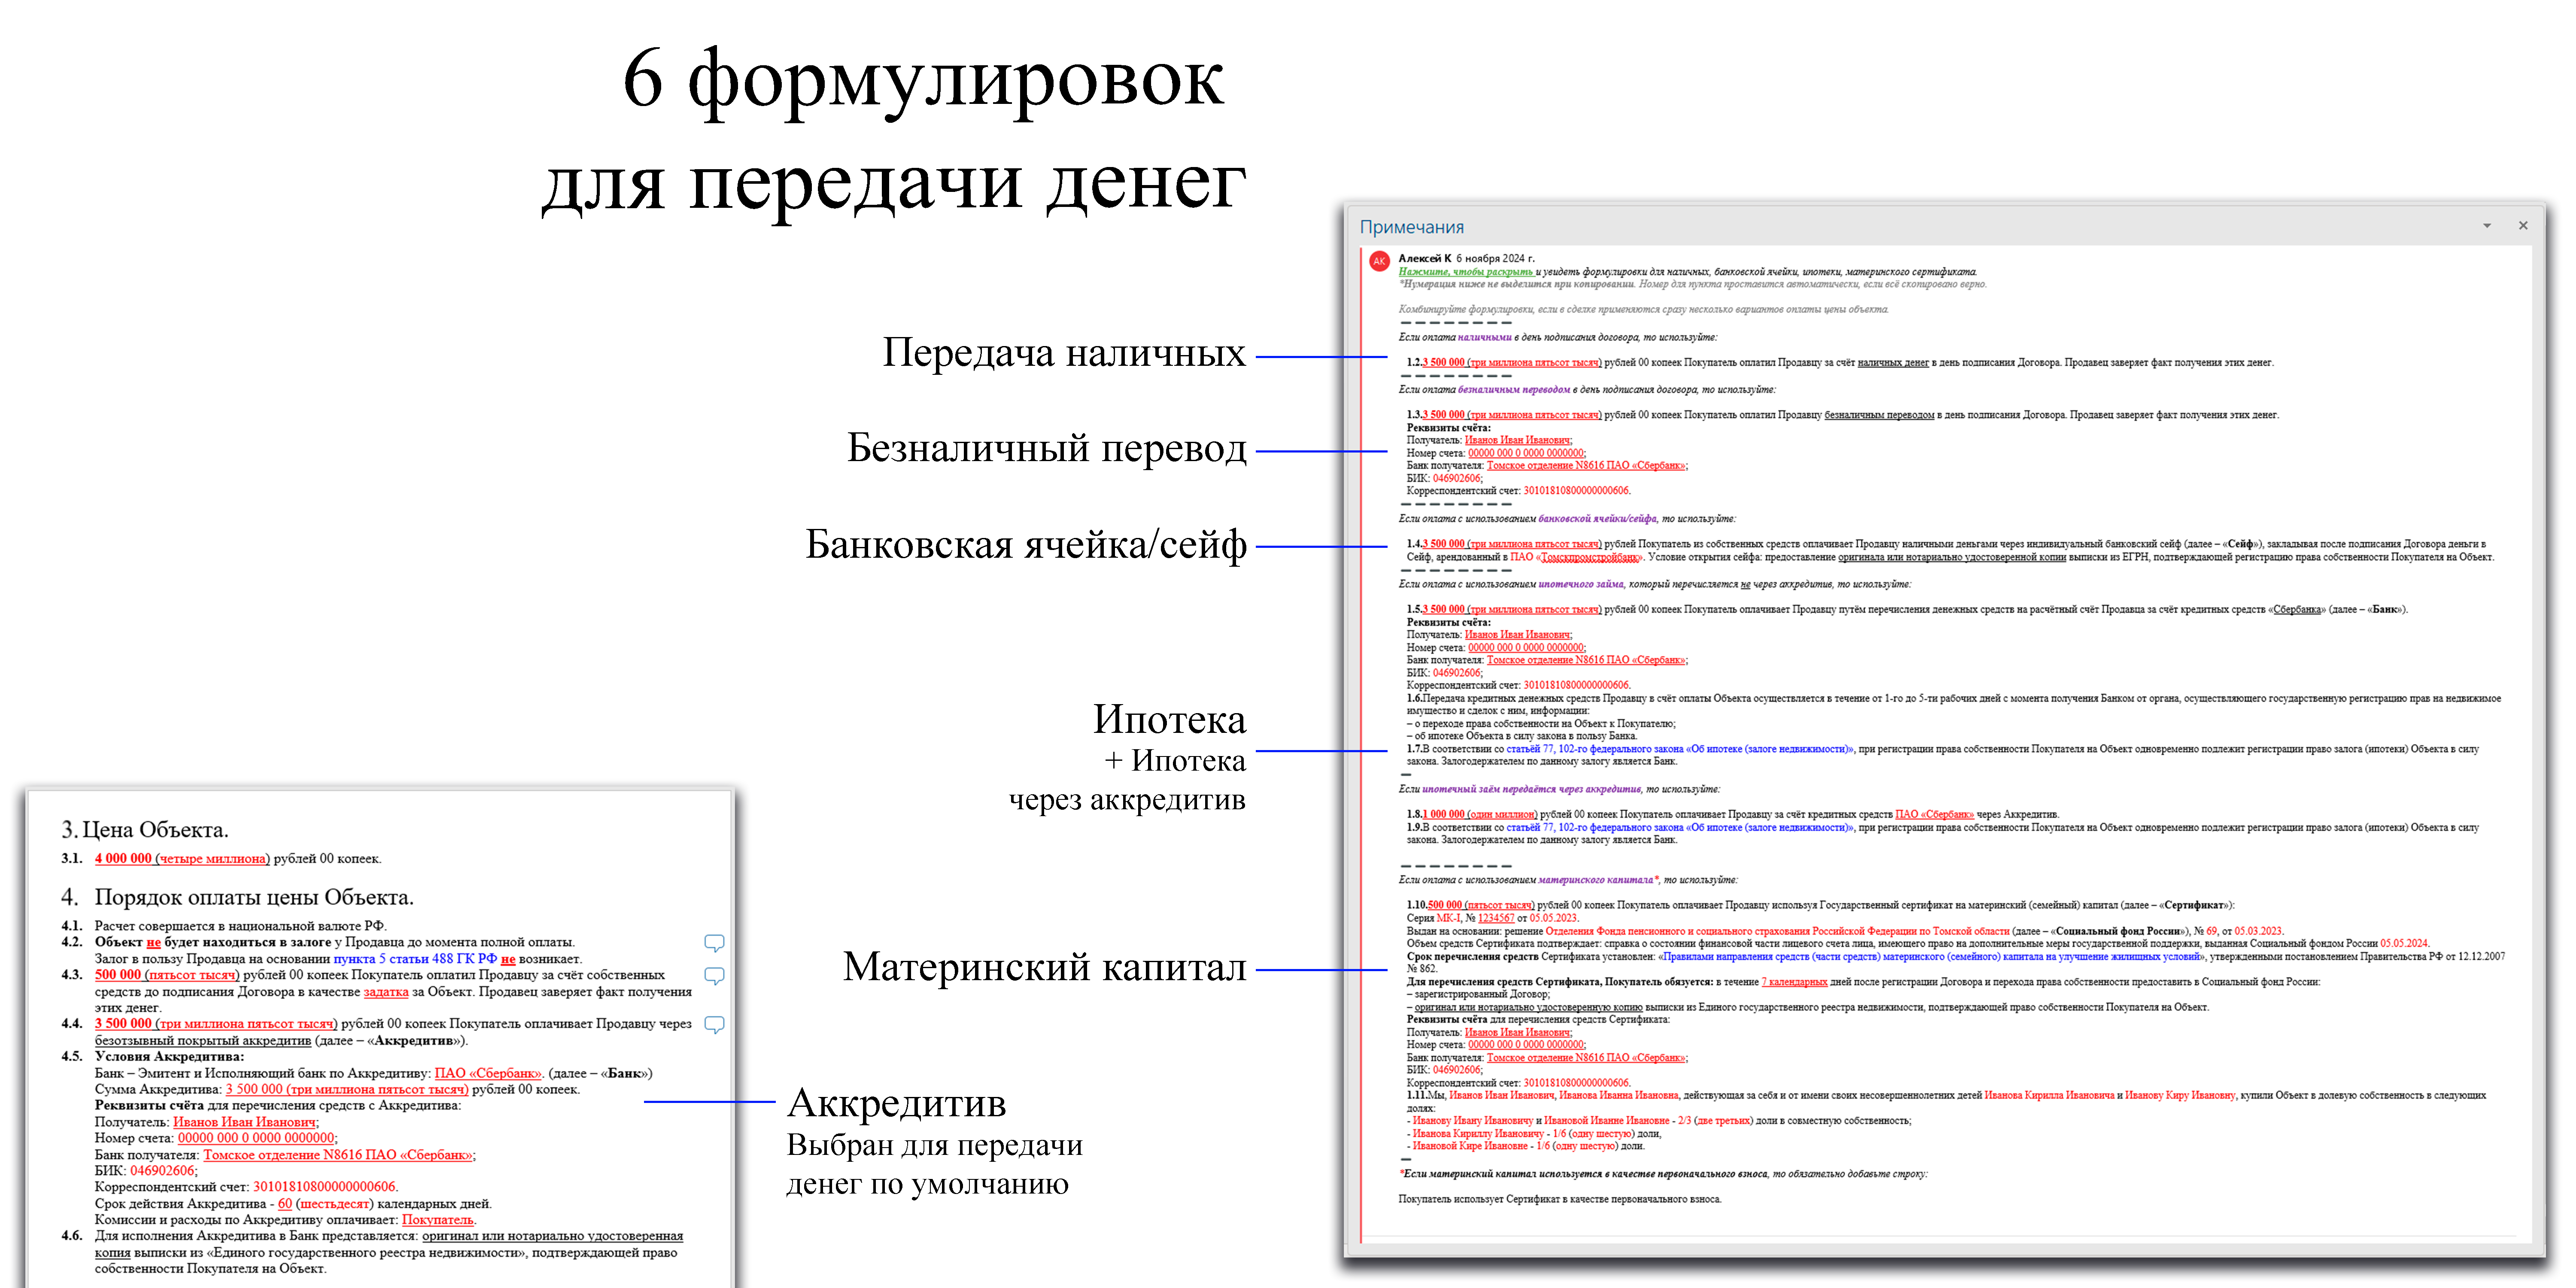Close the Примечания comments pane
Viewport: 2576px width, 1288px height.
coord(2523,226)
